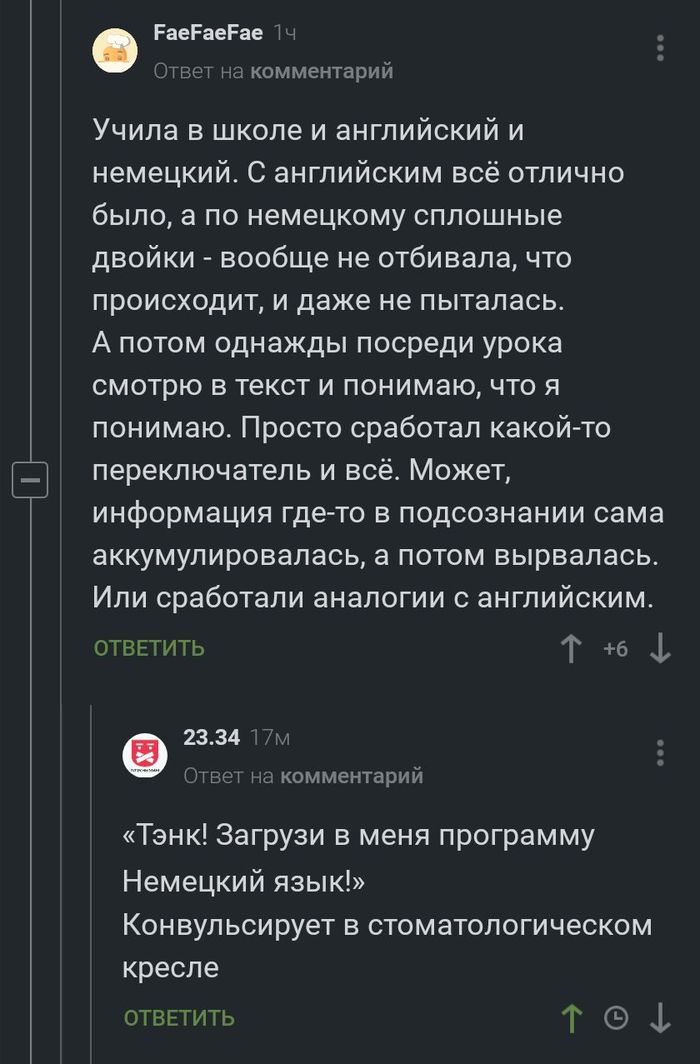Open three-dot menu on FaeFaeFae's comment
The height and width of the screenshot is (1064, 700).
(x=660, y=48)
